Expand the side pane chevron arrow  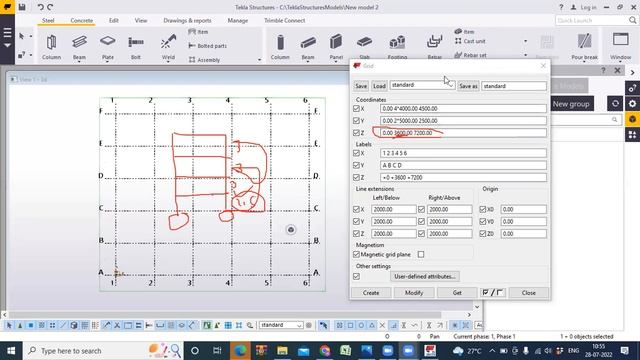(632, 72)
